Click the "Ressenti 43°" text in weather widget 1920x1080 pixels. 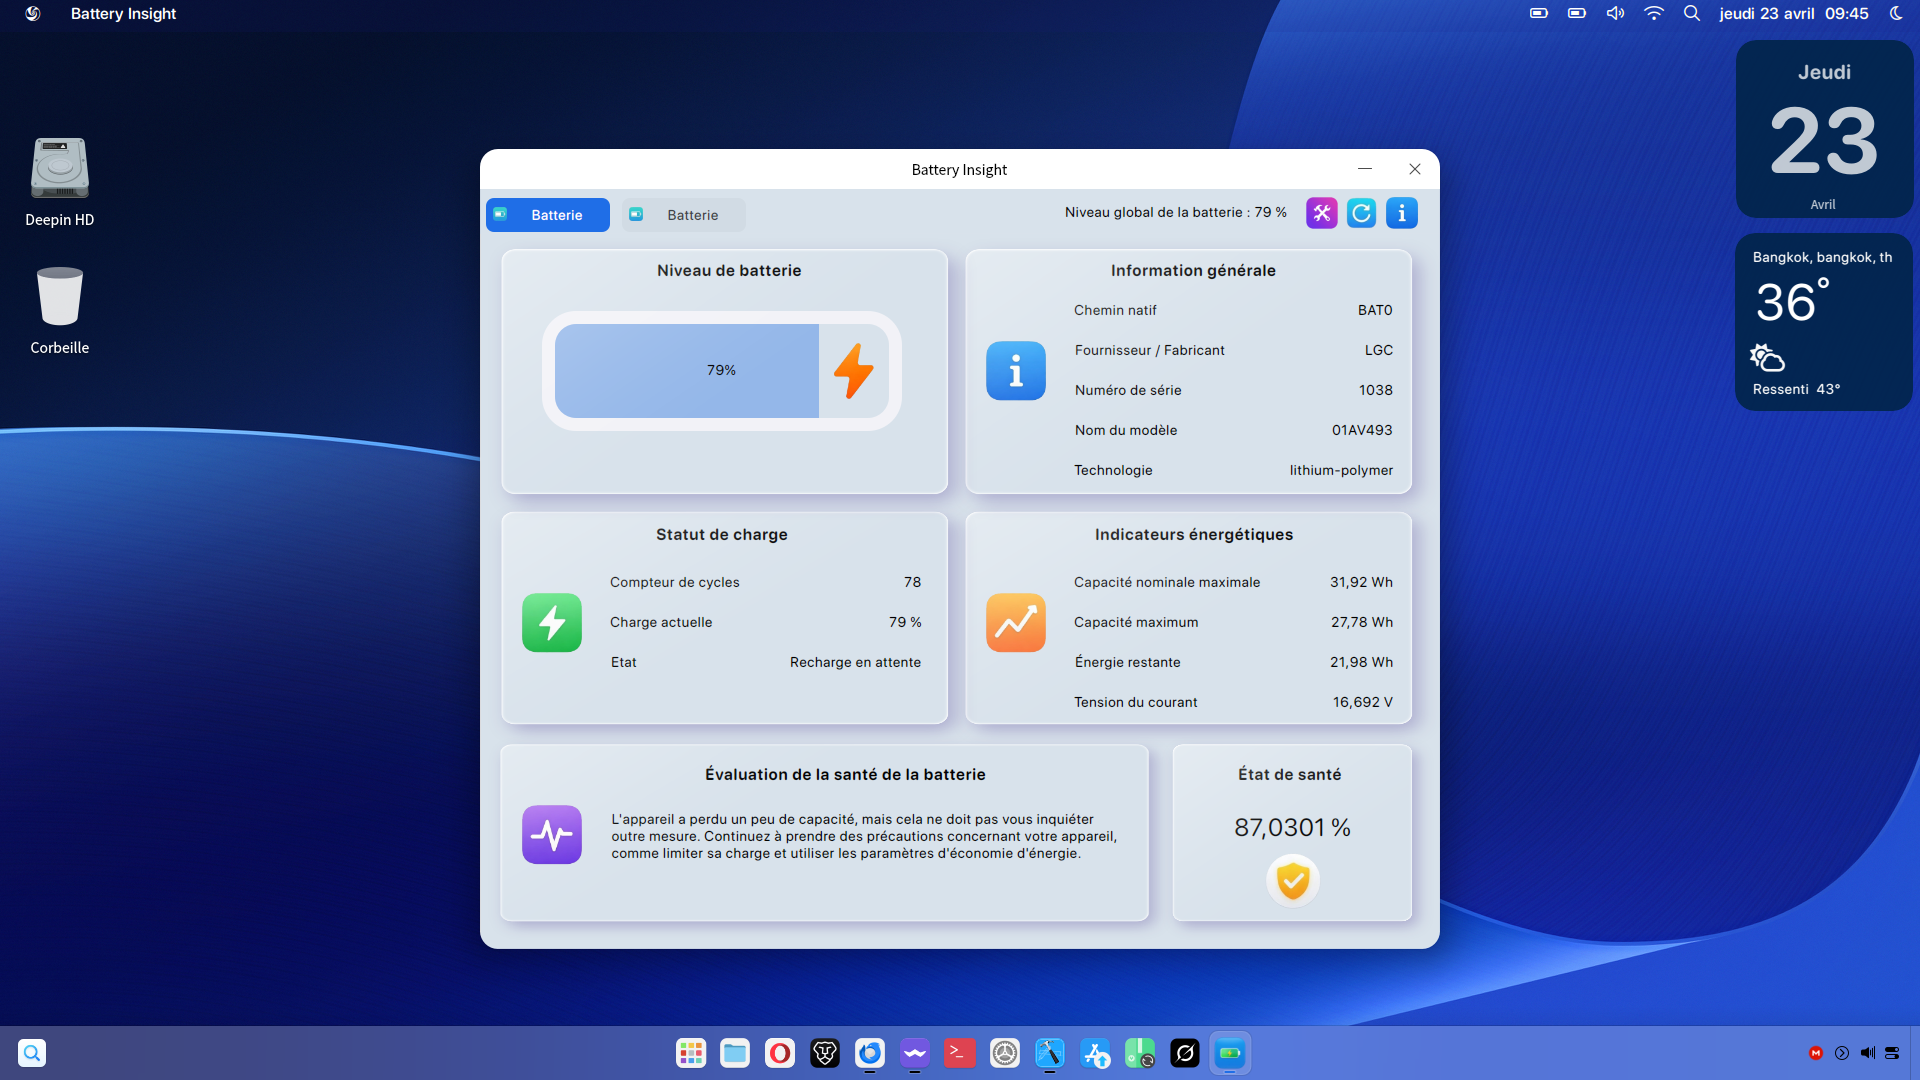click(x=1796, y=390)
